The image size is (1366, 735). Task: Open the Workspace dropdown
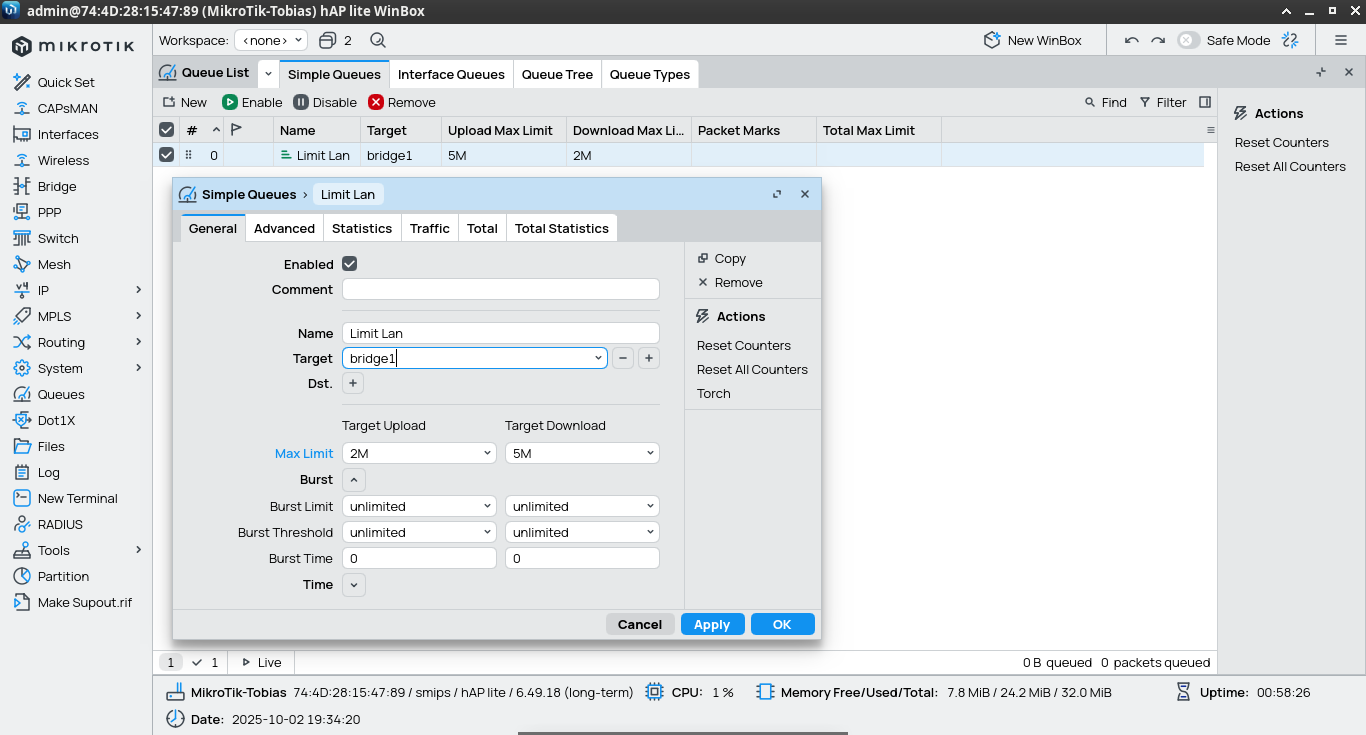[271, 40]
